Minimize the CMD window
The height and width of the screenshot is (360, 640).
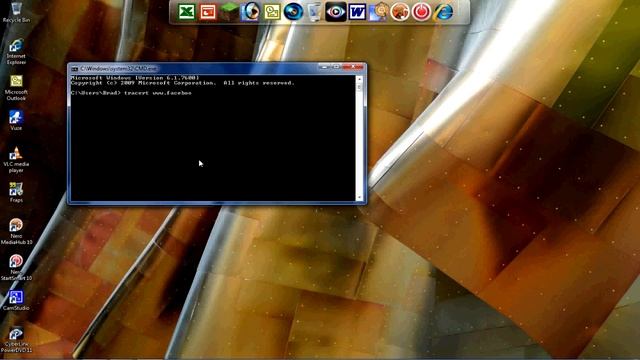click(324, 67)
